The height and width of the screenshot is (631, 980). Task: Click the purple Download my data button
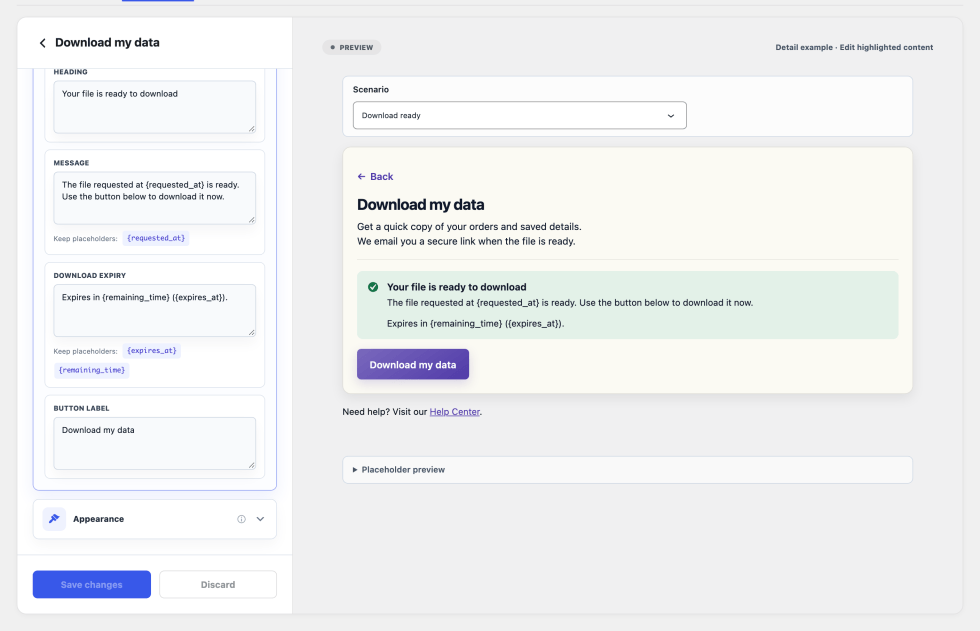412,364
